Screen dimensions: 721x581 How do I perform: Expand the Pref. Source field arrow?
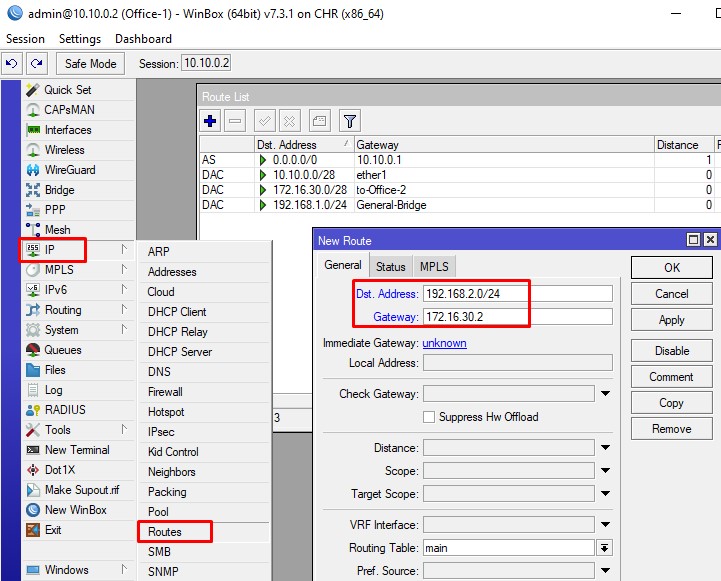tap(606, 571)
